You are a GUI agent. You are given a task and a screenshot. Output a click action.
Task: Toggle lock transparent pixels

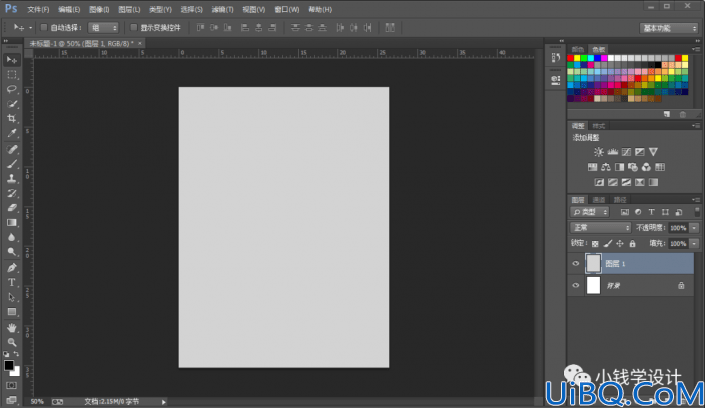coord(595,244)
